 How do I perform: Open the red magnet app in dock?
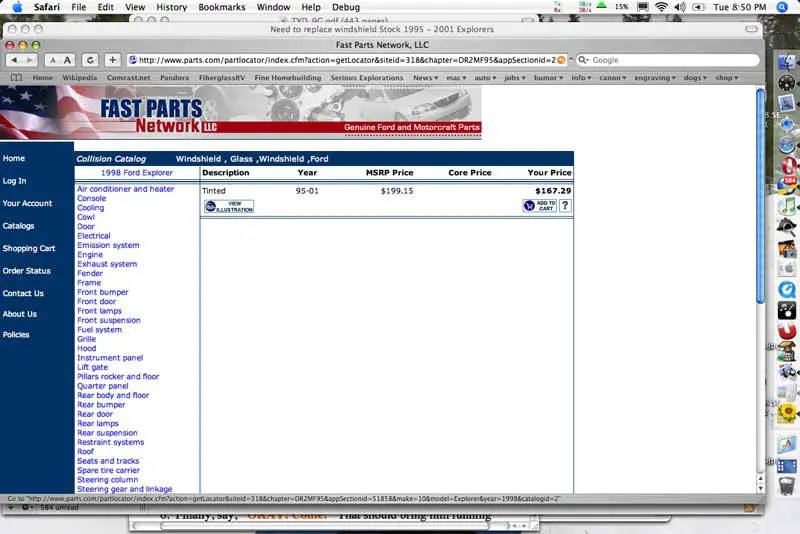(x=787, y=330)
